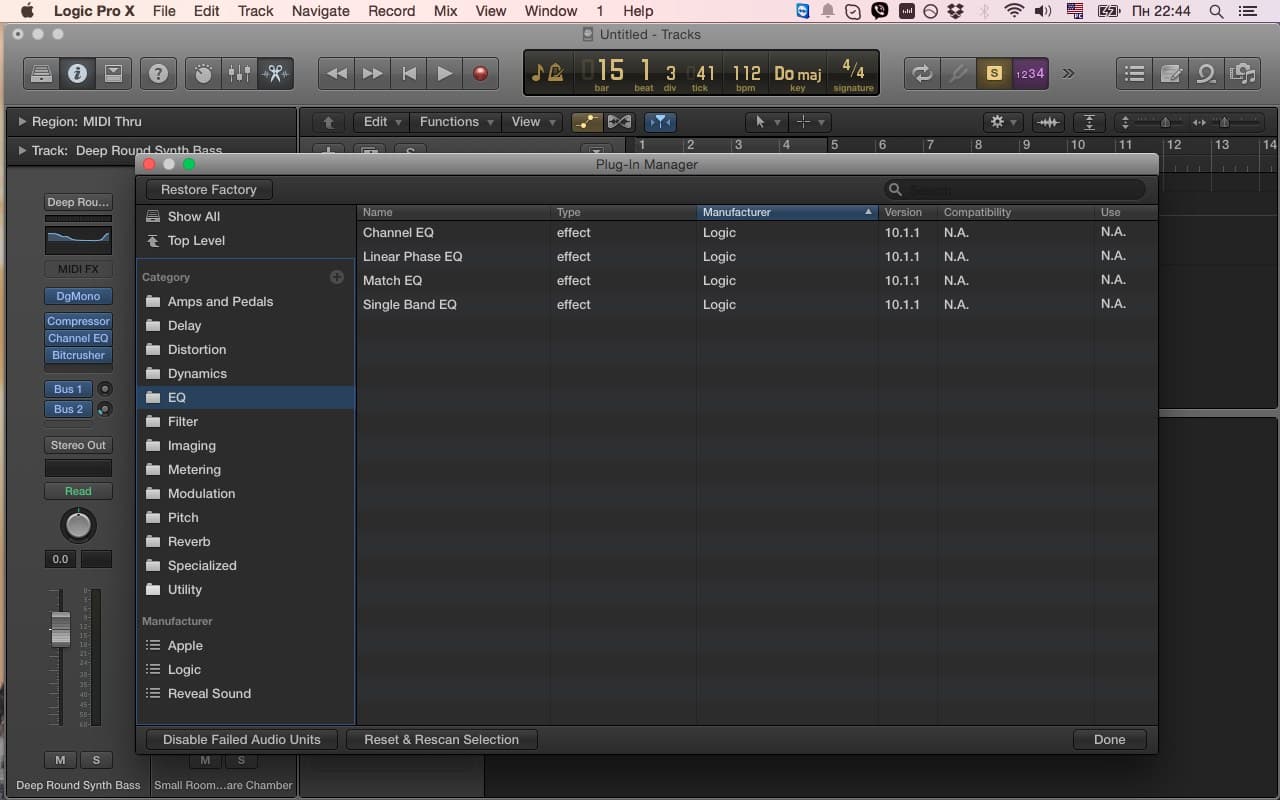Open the pointer tool dropdown
Image resolution: width=1280 pixels, height=800 pixels.
766,122
